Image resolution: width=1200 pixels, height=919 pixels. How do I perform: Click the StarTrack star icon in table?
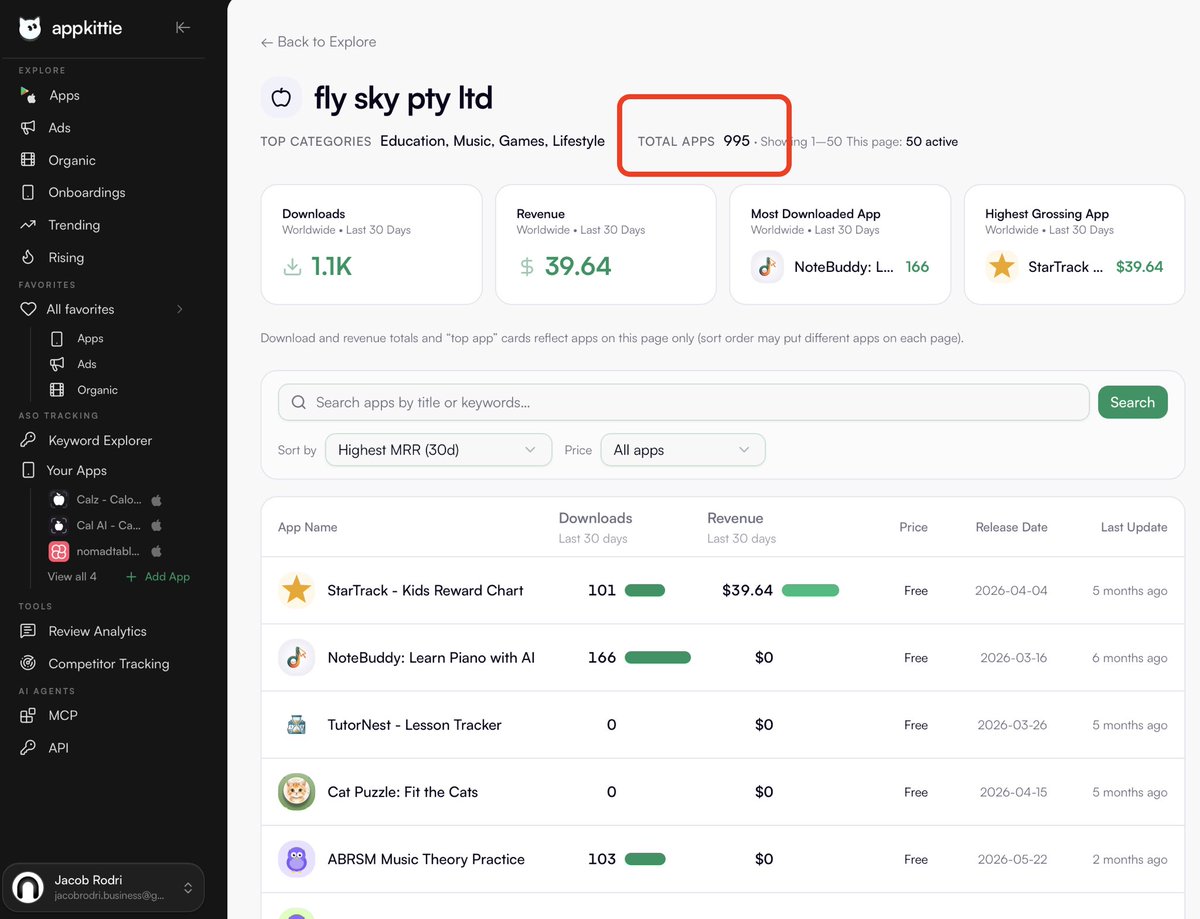[x=296, y=590]
